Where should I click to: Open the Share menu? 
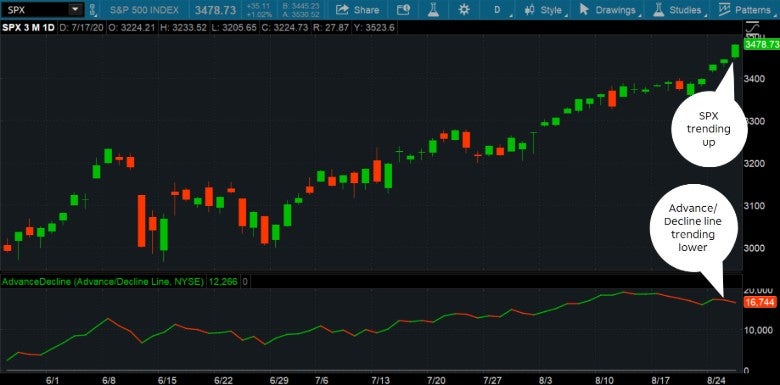click(x=357, y=9)
